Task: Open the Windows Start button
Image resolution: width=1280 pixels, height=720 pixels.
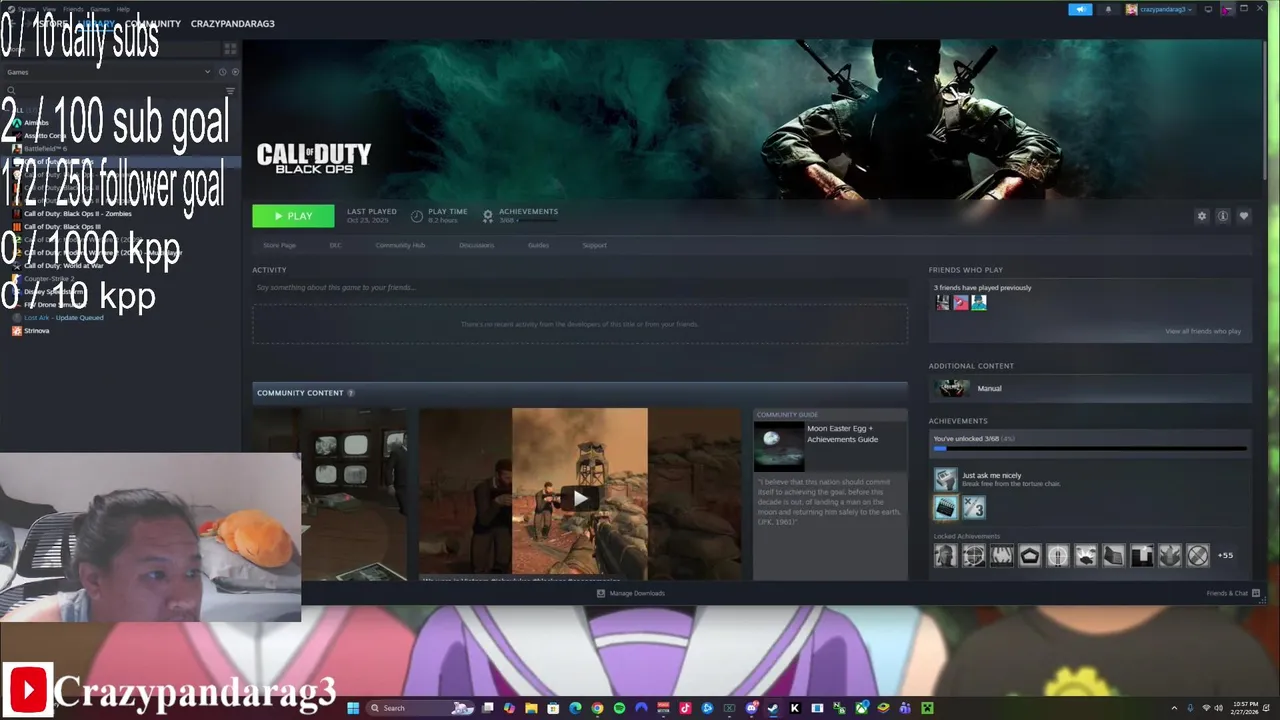Action: 353,708
